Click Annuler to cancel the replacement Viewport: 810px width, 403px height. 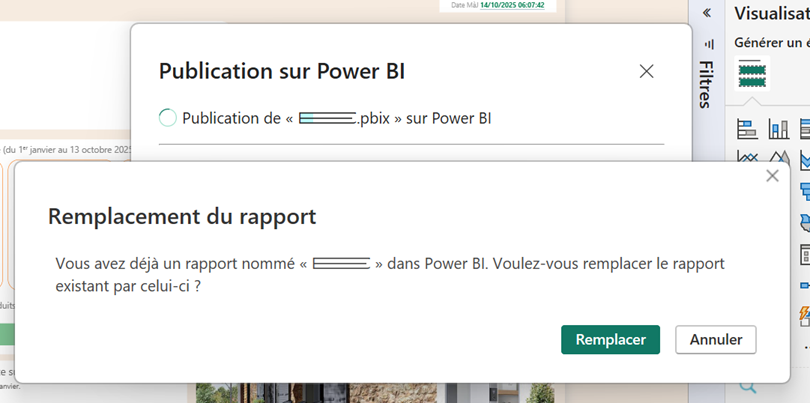[x=715, y=339]
